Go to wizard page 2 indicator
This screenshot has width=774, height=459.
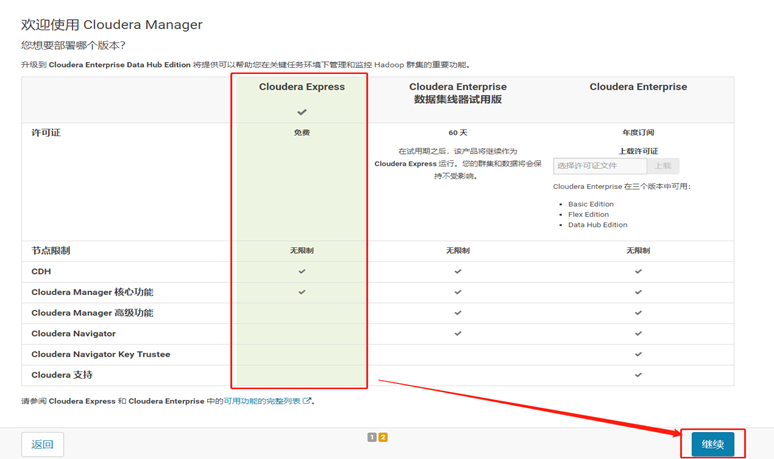point(383,437)
